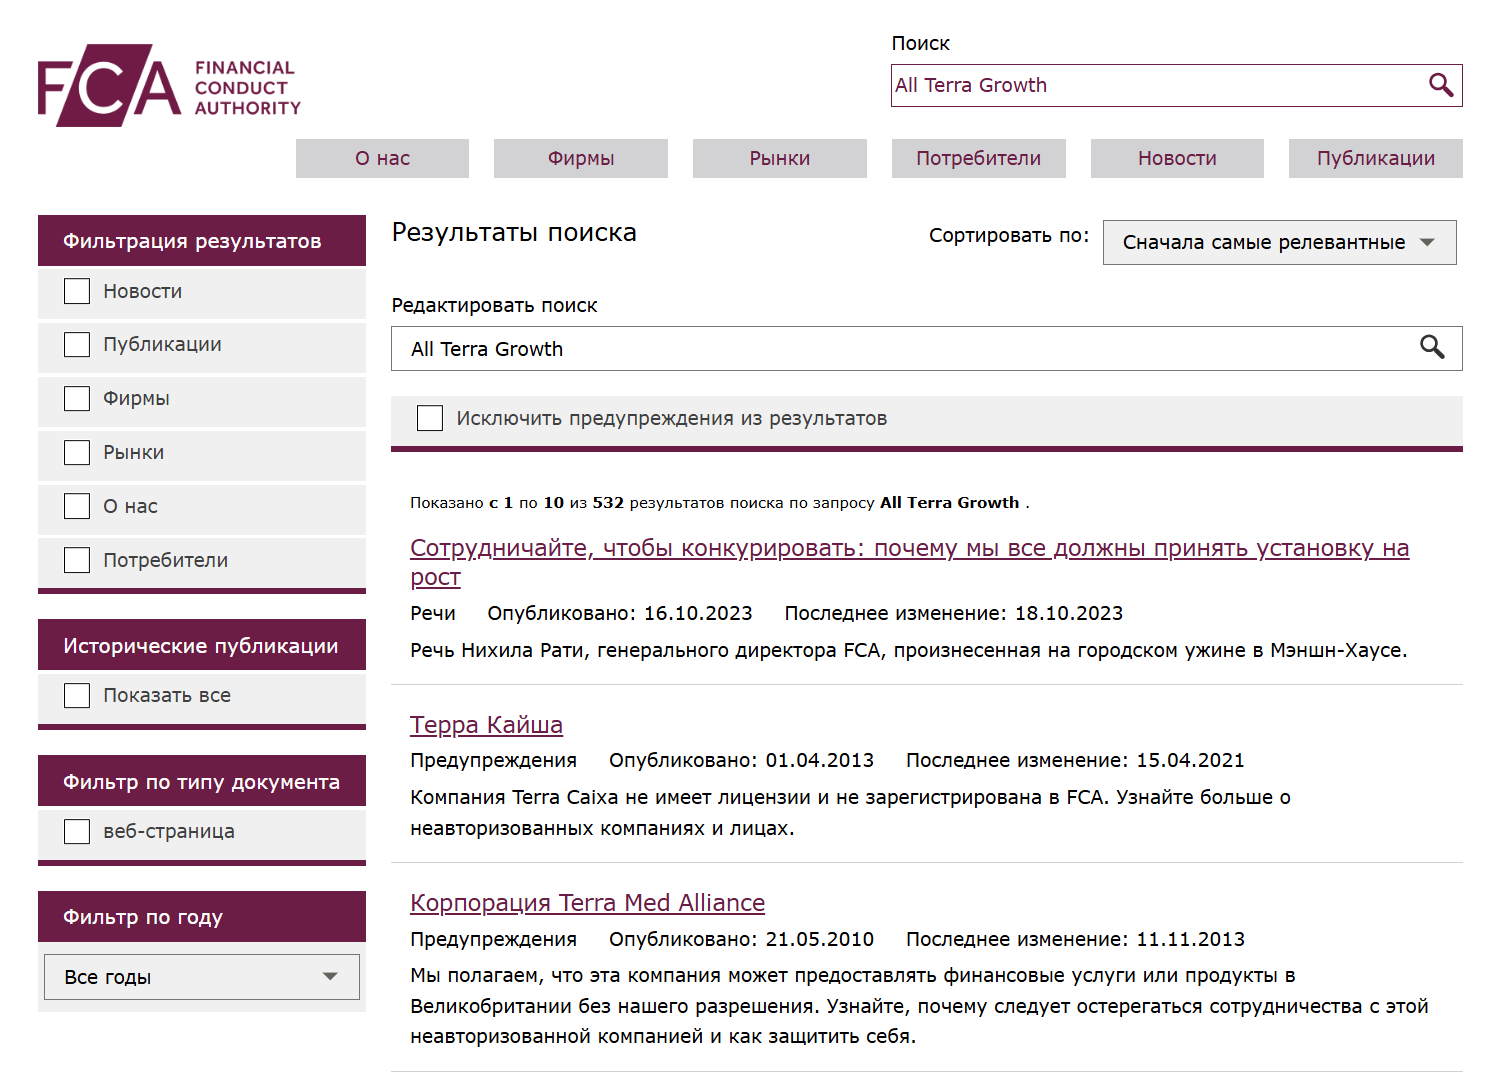Open the 'Рынки' filter section checkbox
This screenshot has width=1492, height=1075.
click(x=77, y=452)
